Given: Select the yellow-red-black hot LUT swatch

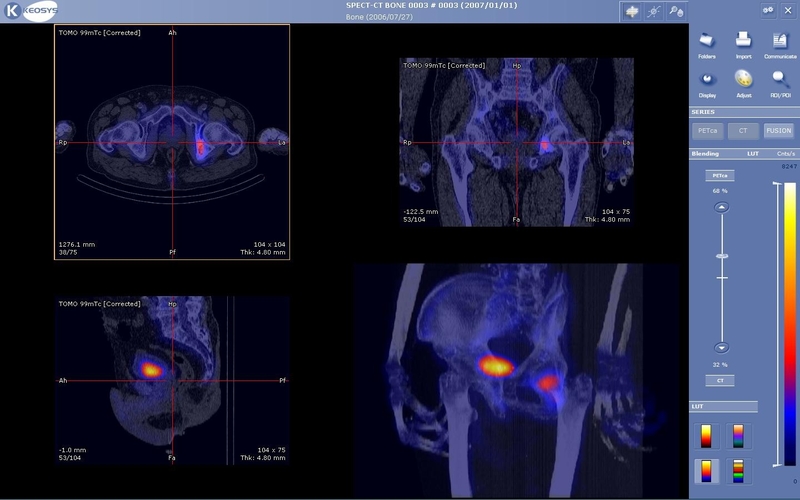Looking at the screenshot, I should 706,436.
